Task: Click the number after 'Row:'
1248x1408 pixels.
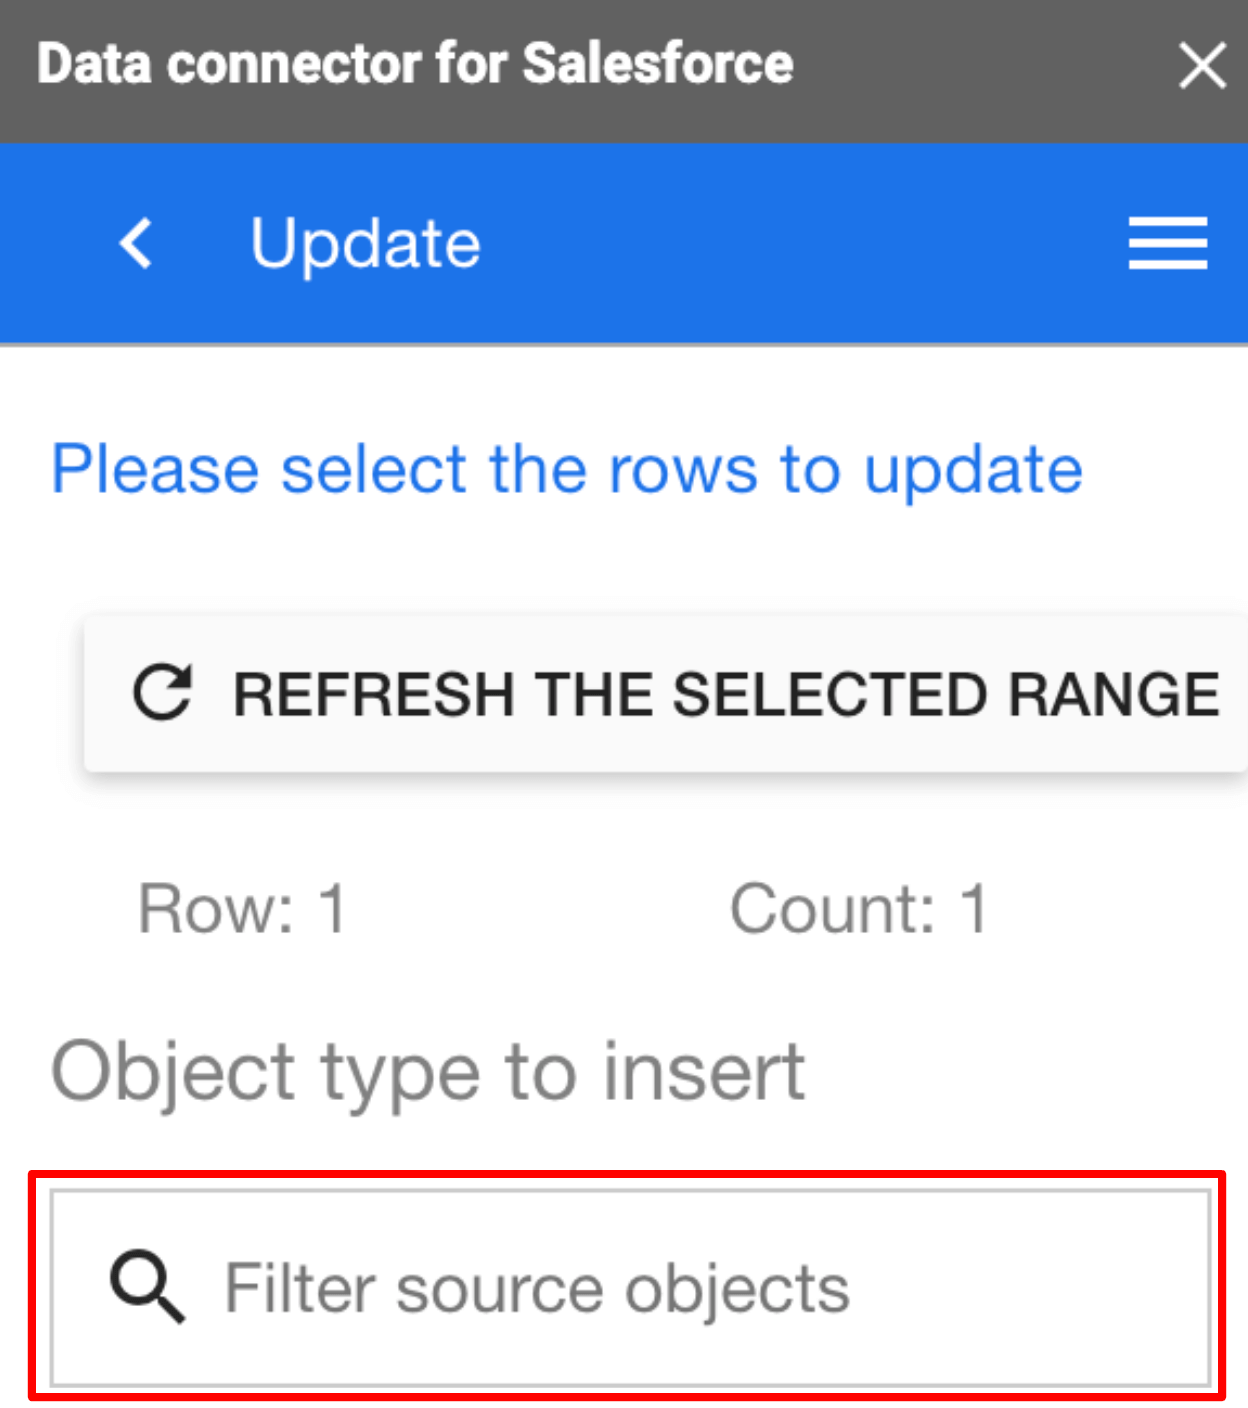Action: pos(332,909)
